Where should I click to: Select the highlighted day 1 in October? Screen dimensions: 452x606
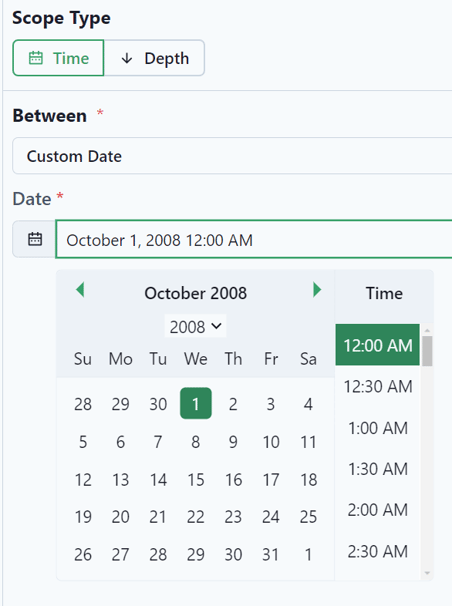pyautogui.click(x=196, y=403)
